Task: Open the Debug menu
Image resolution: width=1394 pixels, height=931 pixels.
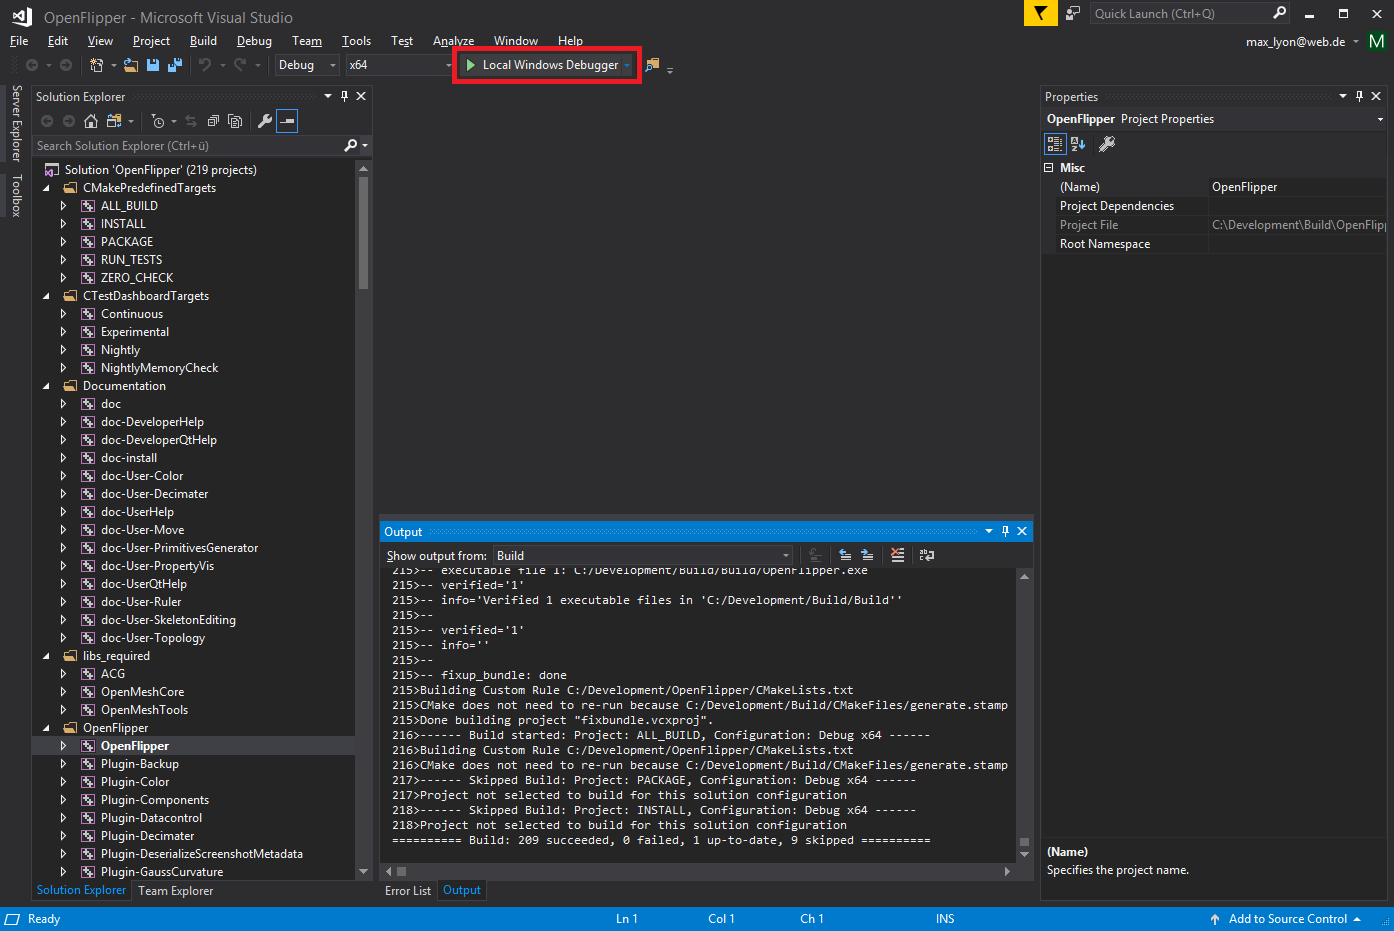Action: point(254,41)
